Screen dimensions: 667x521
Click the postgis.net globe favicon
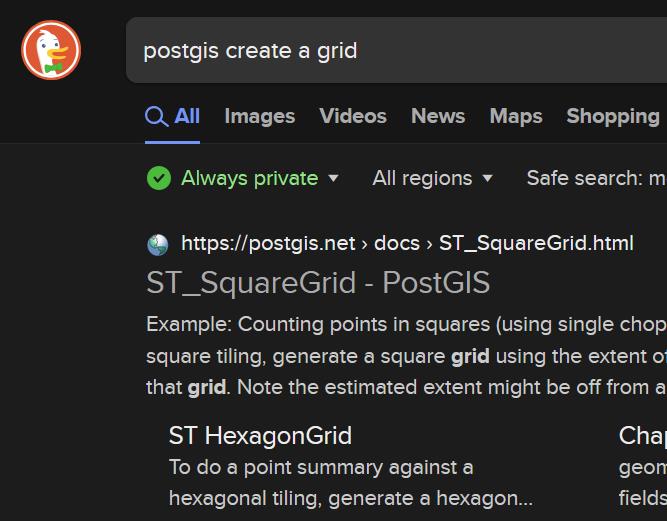click(158, 244)
